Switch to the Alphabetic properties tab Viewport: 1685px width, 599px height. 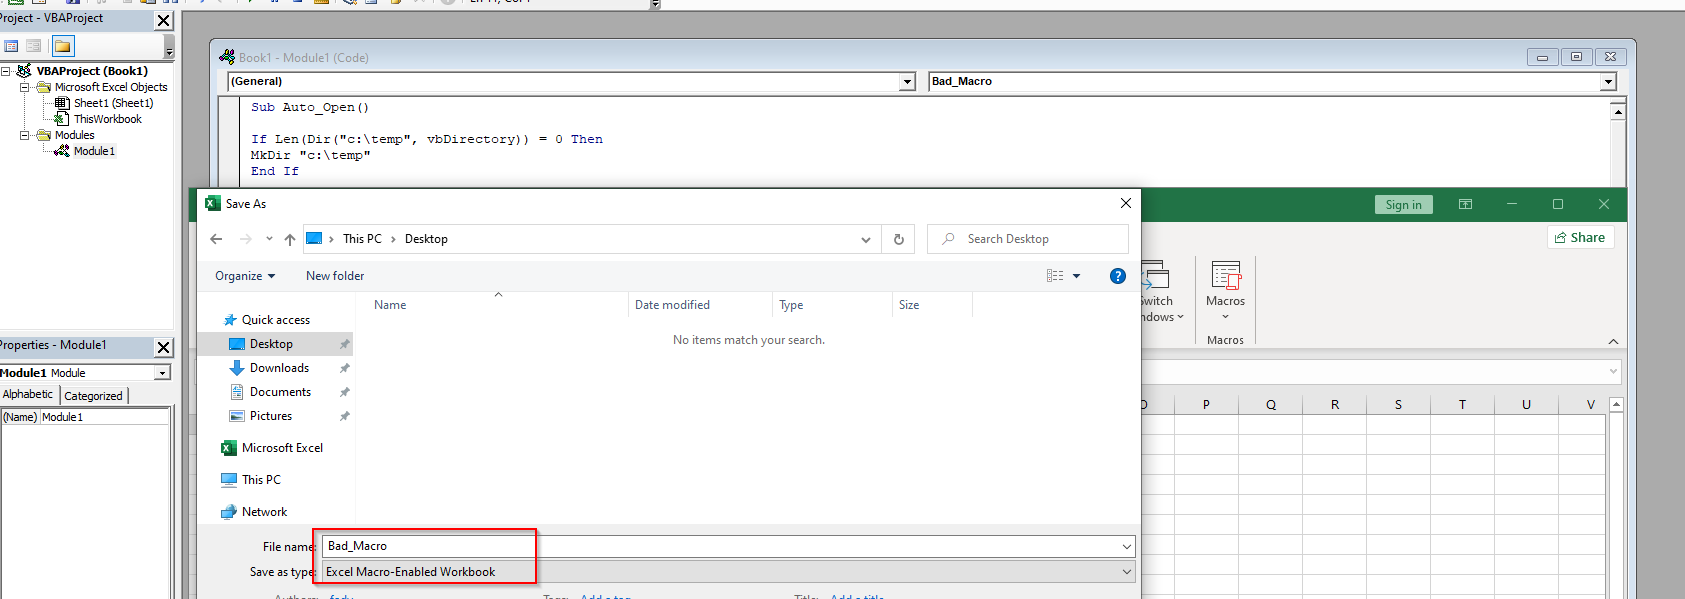pyautogui.click(x=28, y=395)
